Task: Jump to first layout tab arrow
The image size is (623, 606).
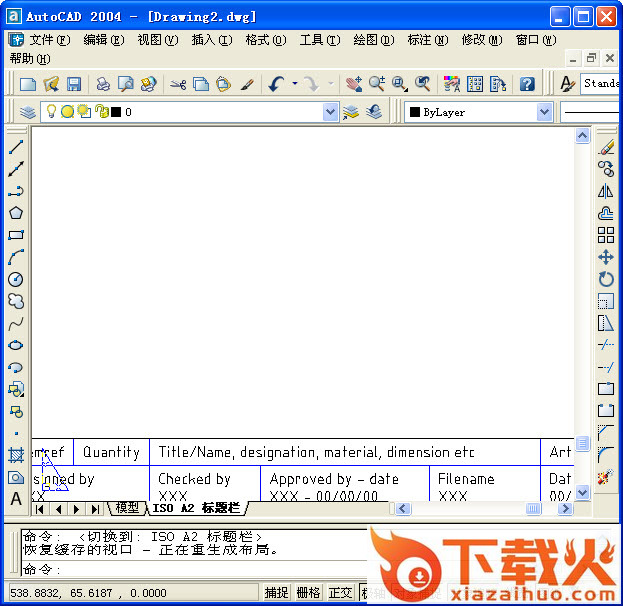Action: (40, 509)
